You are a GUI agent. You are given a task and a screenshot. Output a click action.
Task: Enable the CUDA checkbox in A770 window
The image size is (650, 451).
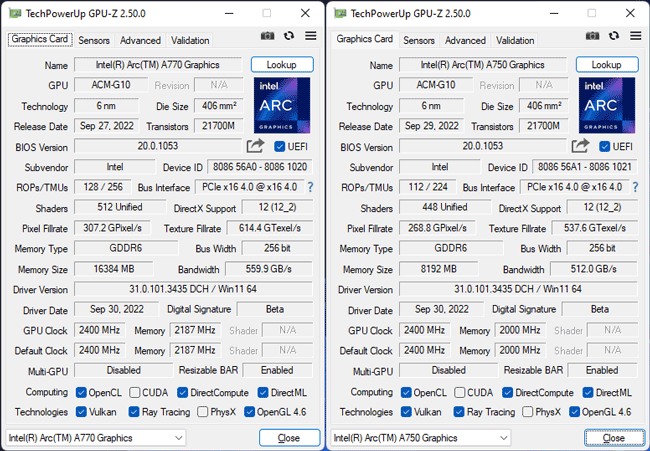coord(133,392)
